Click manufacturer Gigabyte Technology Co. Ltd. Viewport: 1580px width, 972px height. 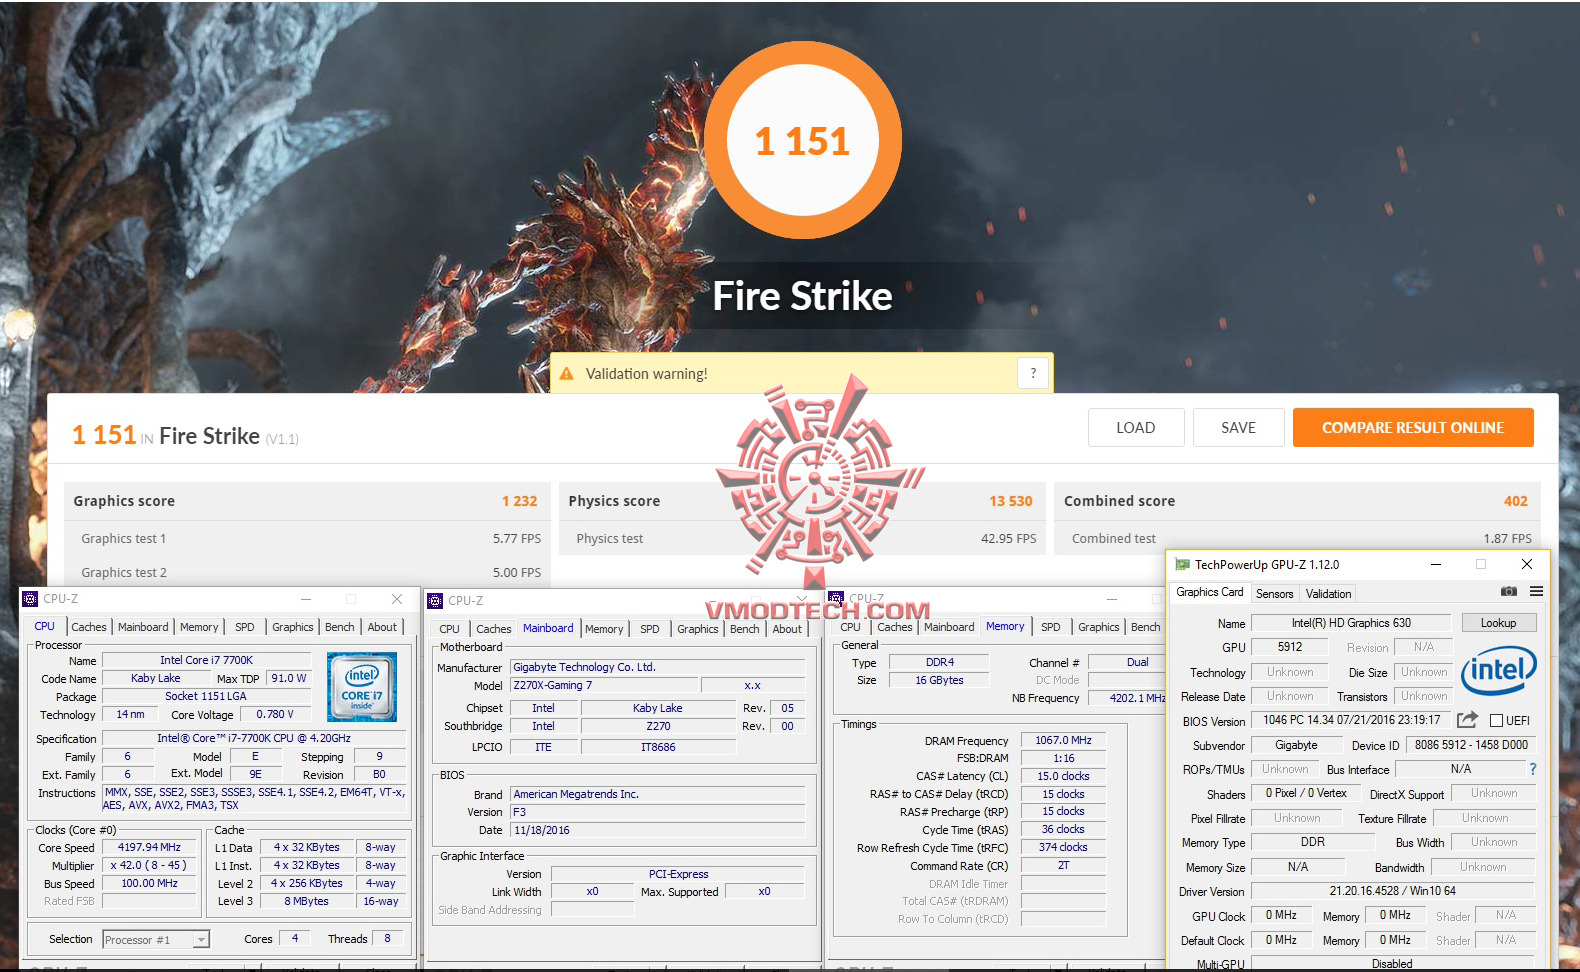coord(657,667)
